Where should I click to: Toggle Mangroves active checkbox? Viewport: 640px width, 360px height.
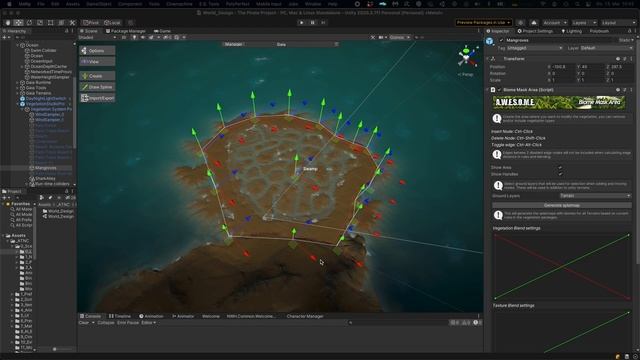[501, 40]
